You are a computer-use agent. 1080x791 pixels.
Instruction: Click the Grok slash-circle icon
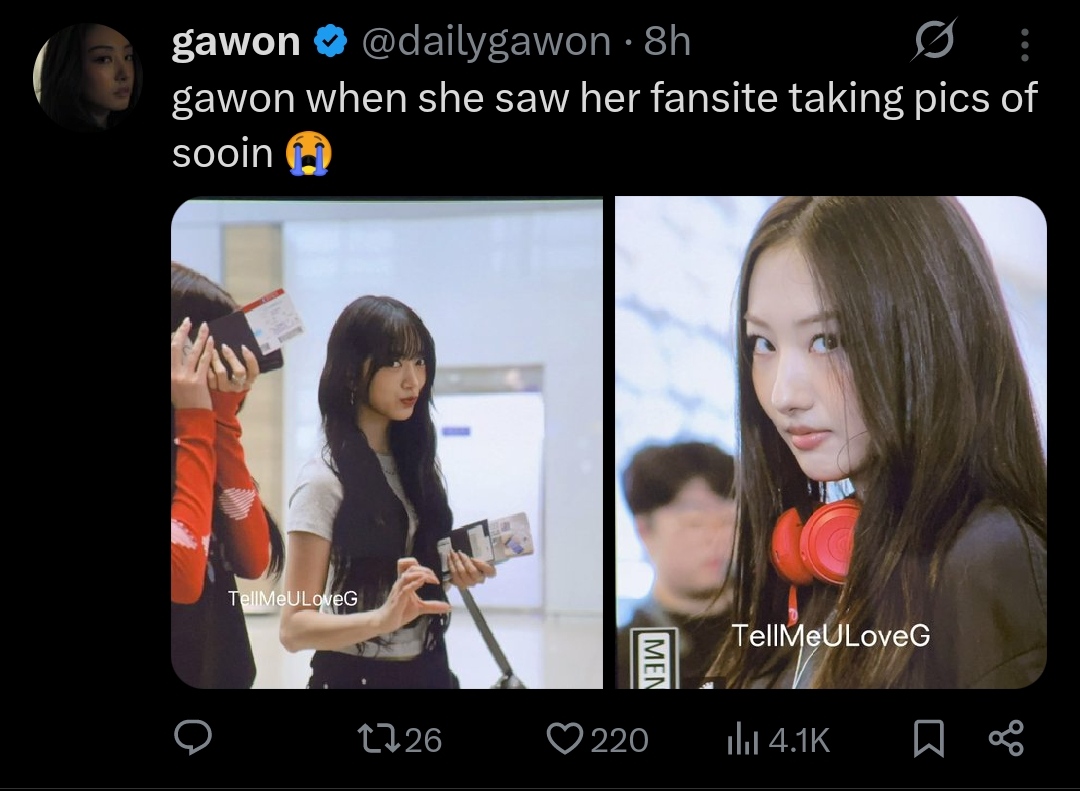coord(934,41)
